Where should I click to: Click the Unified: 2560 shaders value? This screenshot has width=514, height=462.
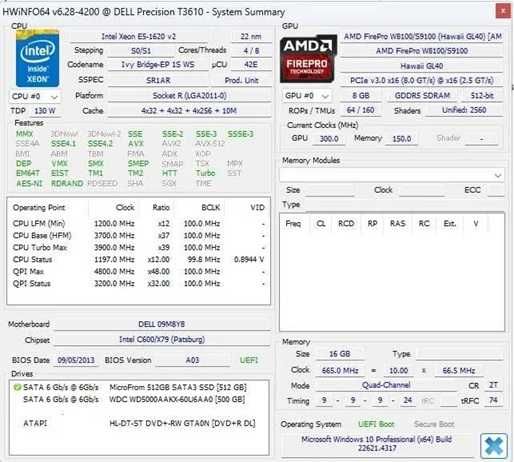point(464,110)
